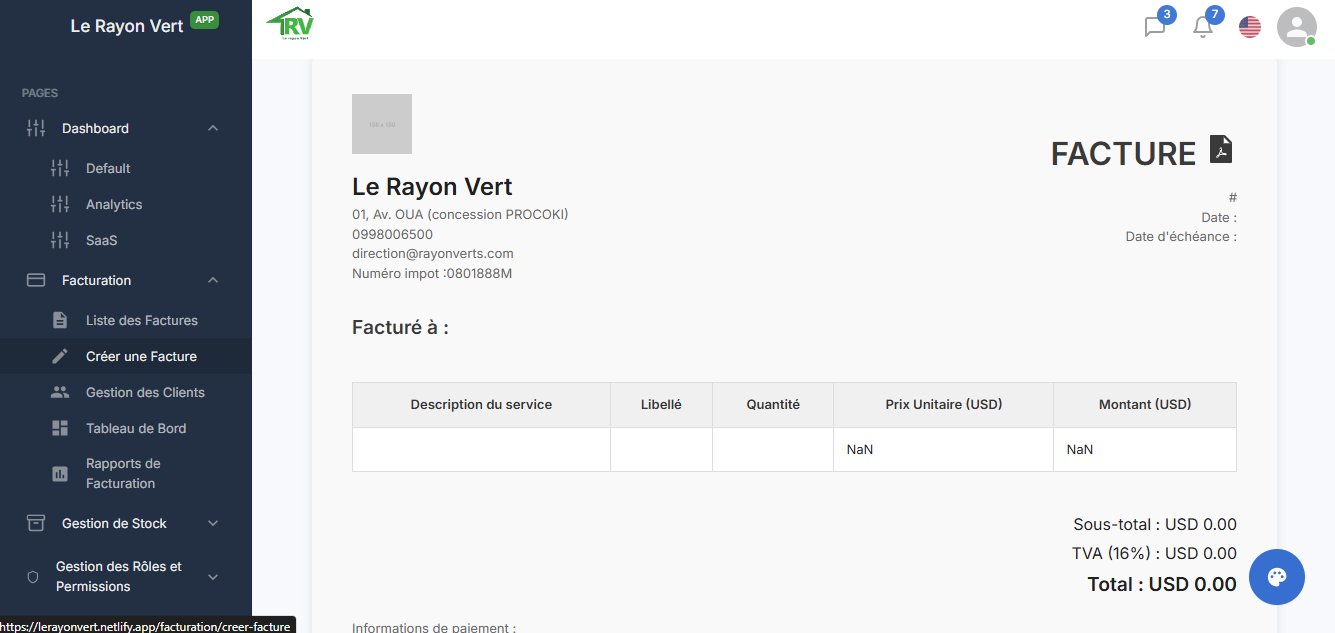1335x633 pixels.
Task: Expand Gestion des Rôles et Permissions chevron
Action: [x=213, y=577]
